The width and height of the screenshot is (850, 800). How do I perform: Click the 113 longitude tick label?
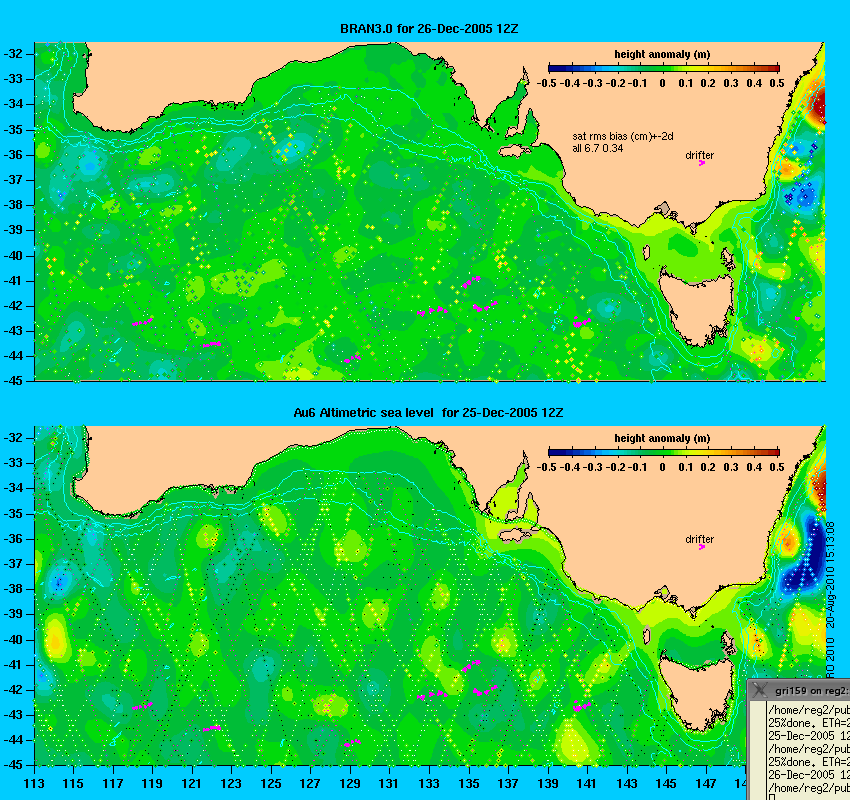(34, 784)
